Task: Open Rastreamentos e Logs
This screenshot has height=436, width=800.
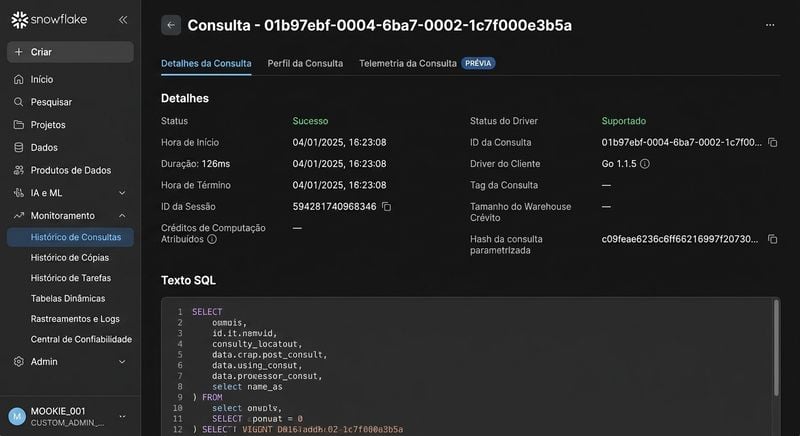Action: click(75, 319)
